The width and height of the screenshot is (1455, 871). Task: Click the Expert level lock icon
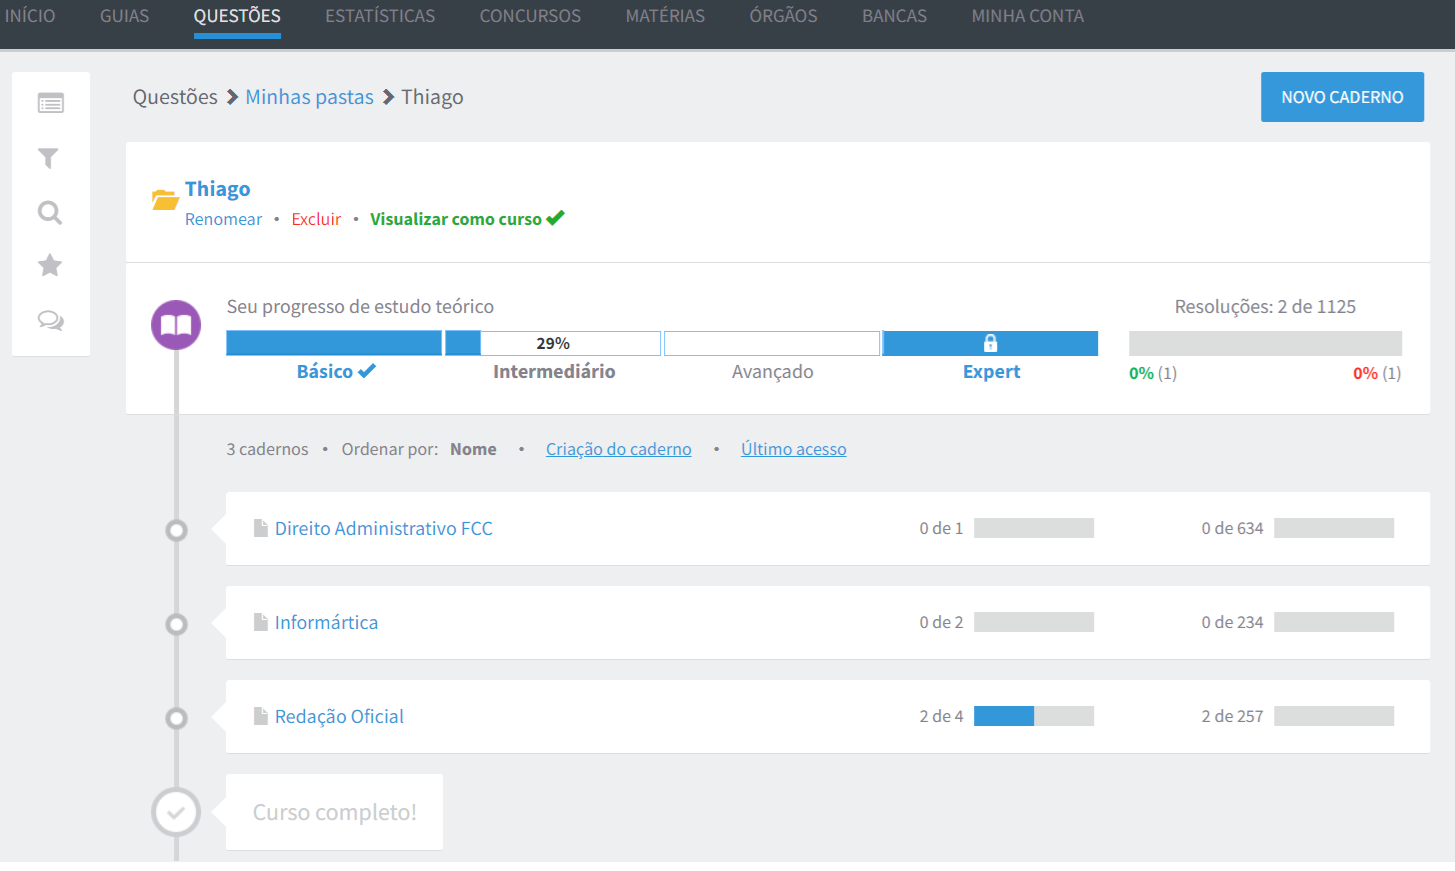click(x=990, y=343)
